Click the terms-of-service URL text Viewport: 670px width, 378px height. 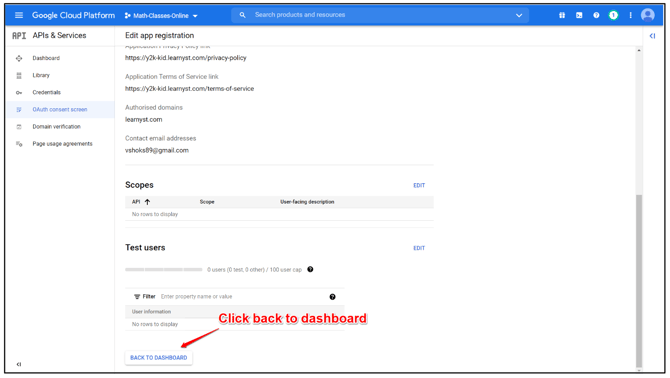tap(189, 88)
